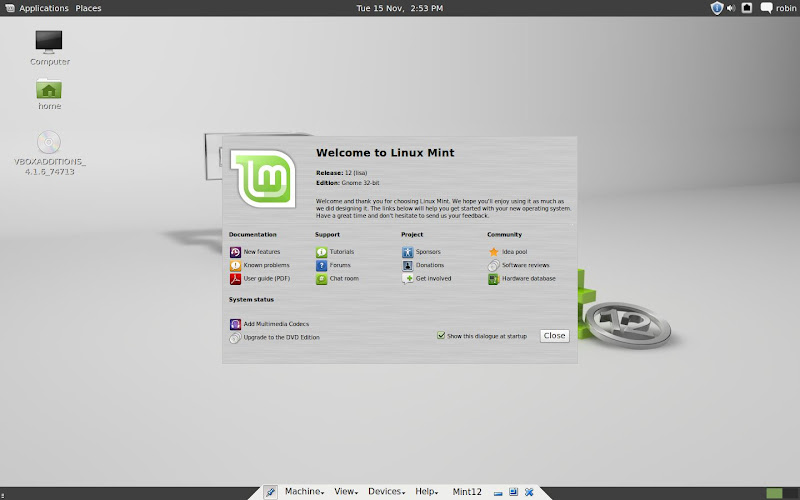Screen dimensions: 800x500
Task: Click the Donations link text
Action: (x=430, y=265)
